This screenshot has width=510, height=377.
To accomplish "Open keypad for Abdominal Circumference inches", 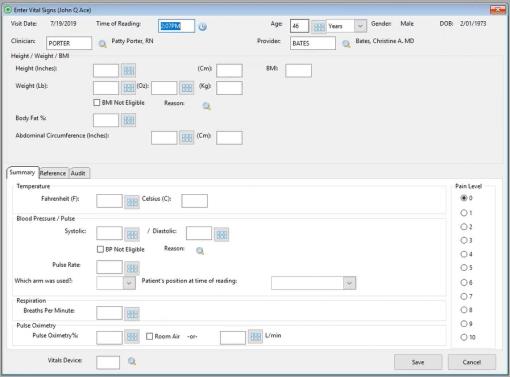I will coord(187,138).
